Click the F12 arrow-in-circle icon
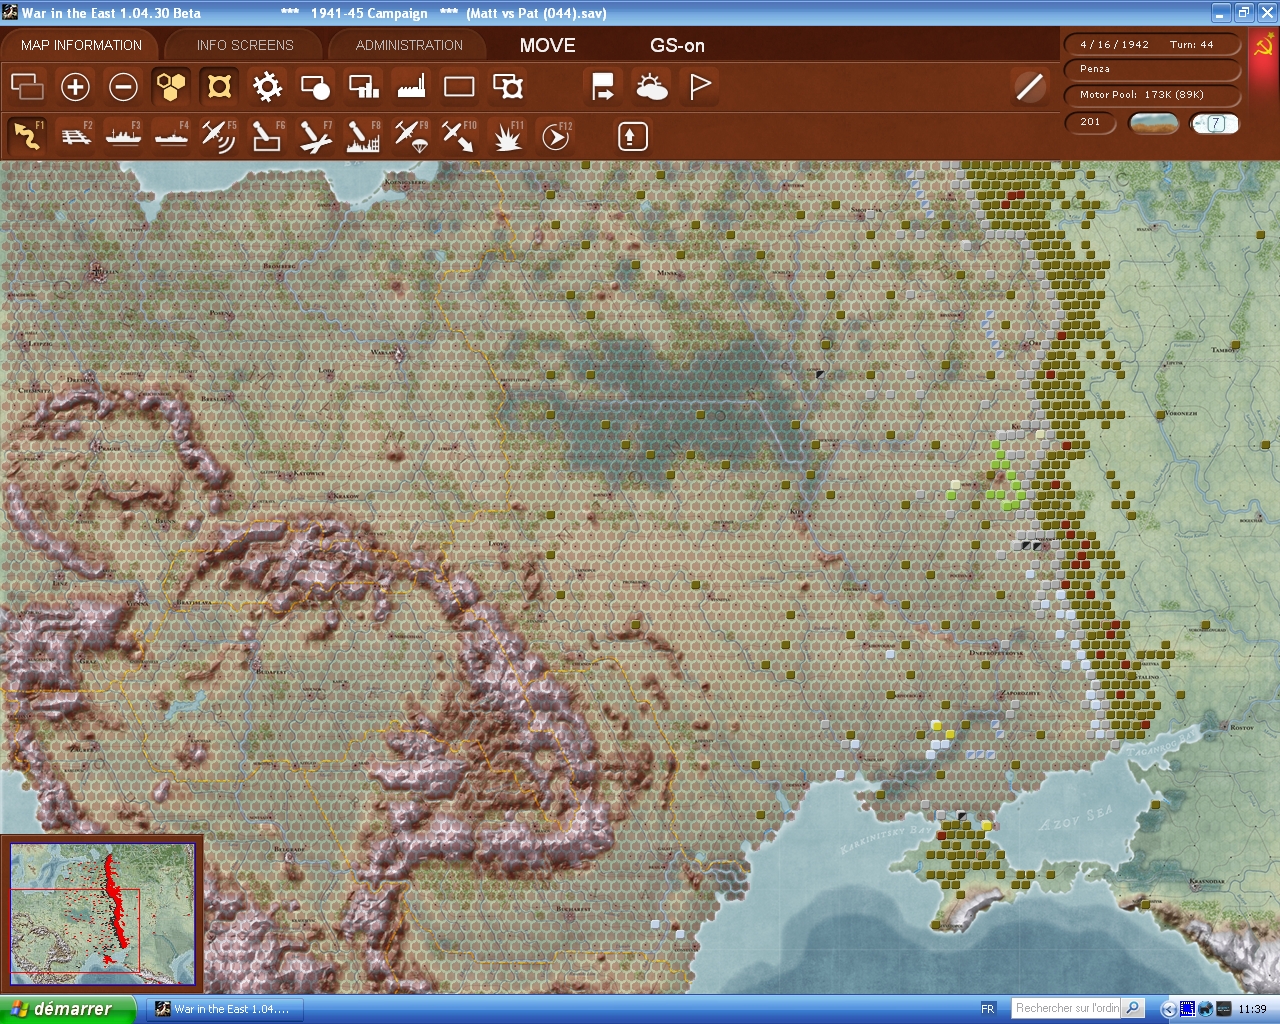Screen dimensions: 1280x1024 pyautogui.click(x=556, y=136)
